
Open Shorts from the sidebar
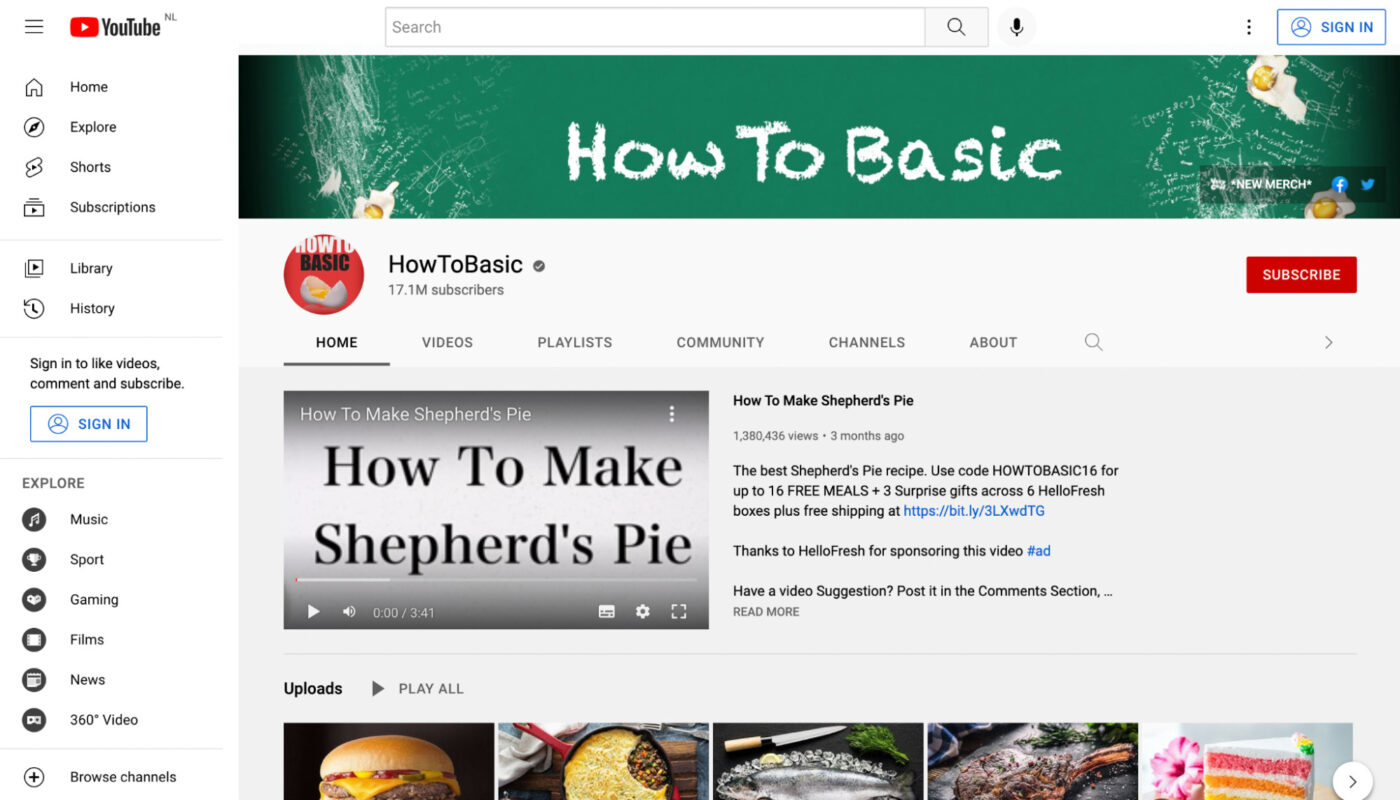pos(90,167)
